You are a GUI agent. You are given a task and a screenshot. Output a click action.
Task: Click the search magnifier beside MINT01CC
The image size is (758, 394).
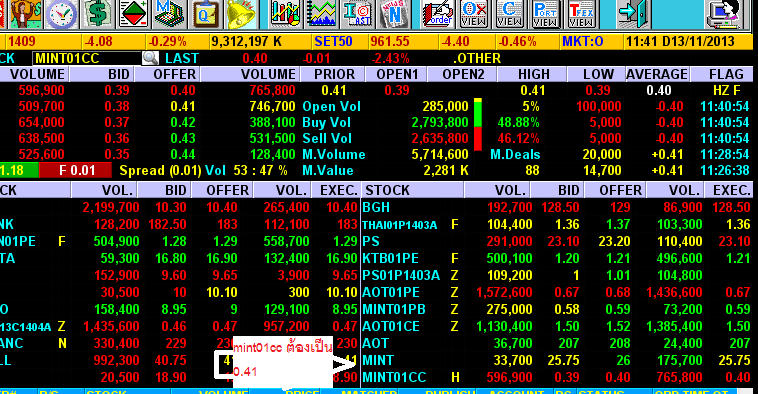click(x=150, y=58)
